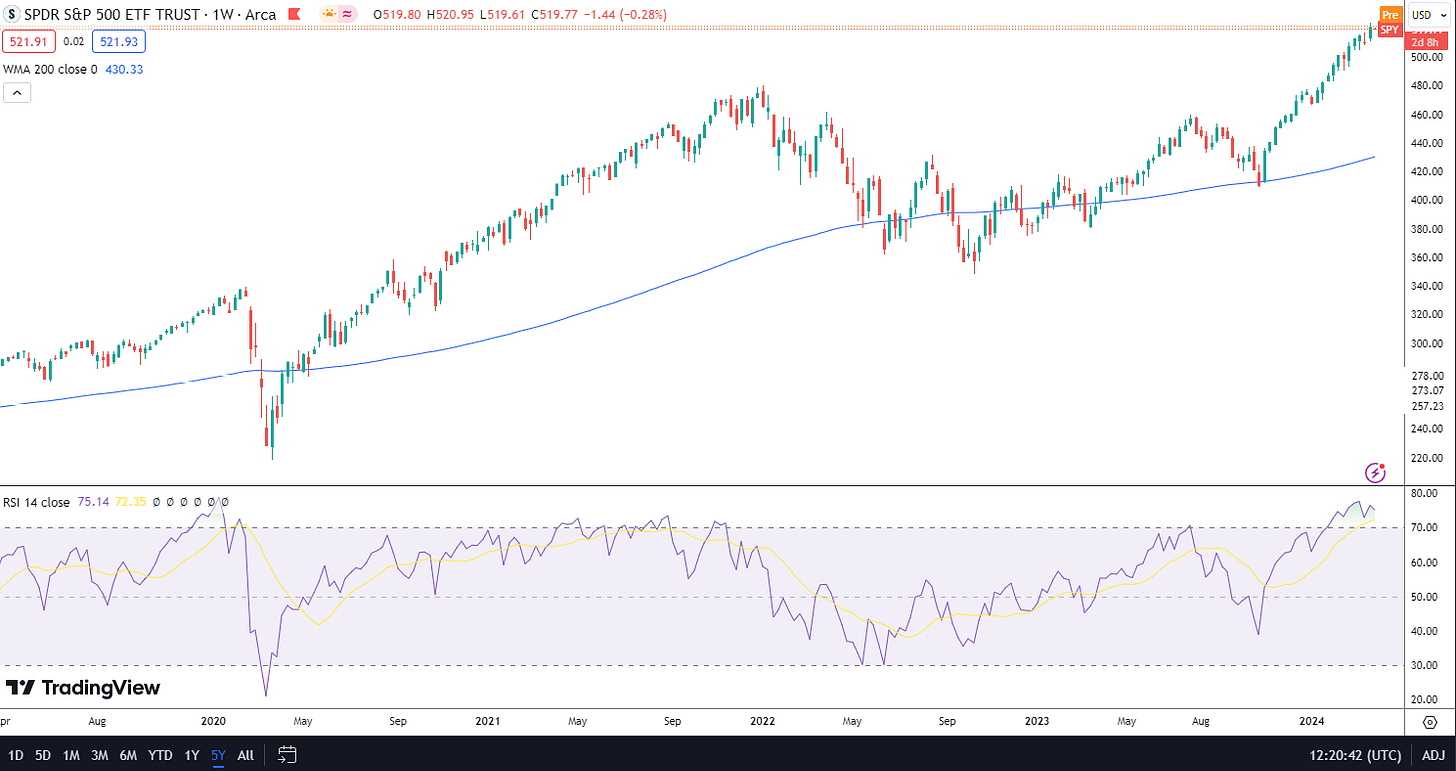The width and height of the screenshot is (1456, 771).
Task: Select the RSI 14 close indicator legend
Action: pos(37,502)
